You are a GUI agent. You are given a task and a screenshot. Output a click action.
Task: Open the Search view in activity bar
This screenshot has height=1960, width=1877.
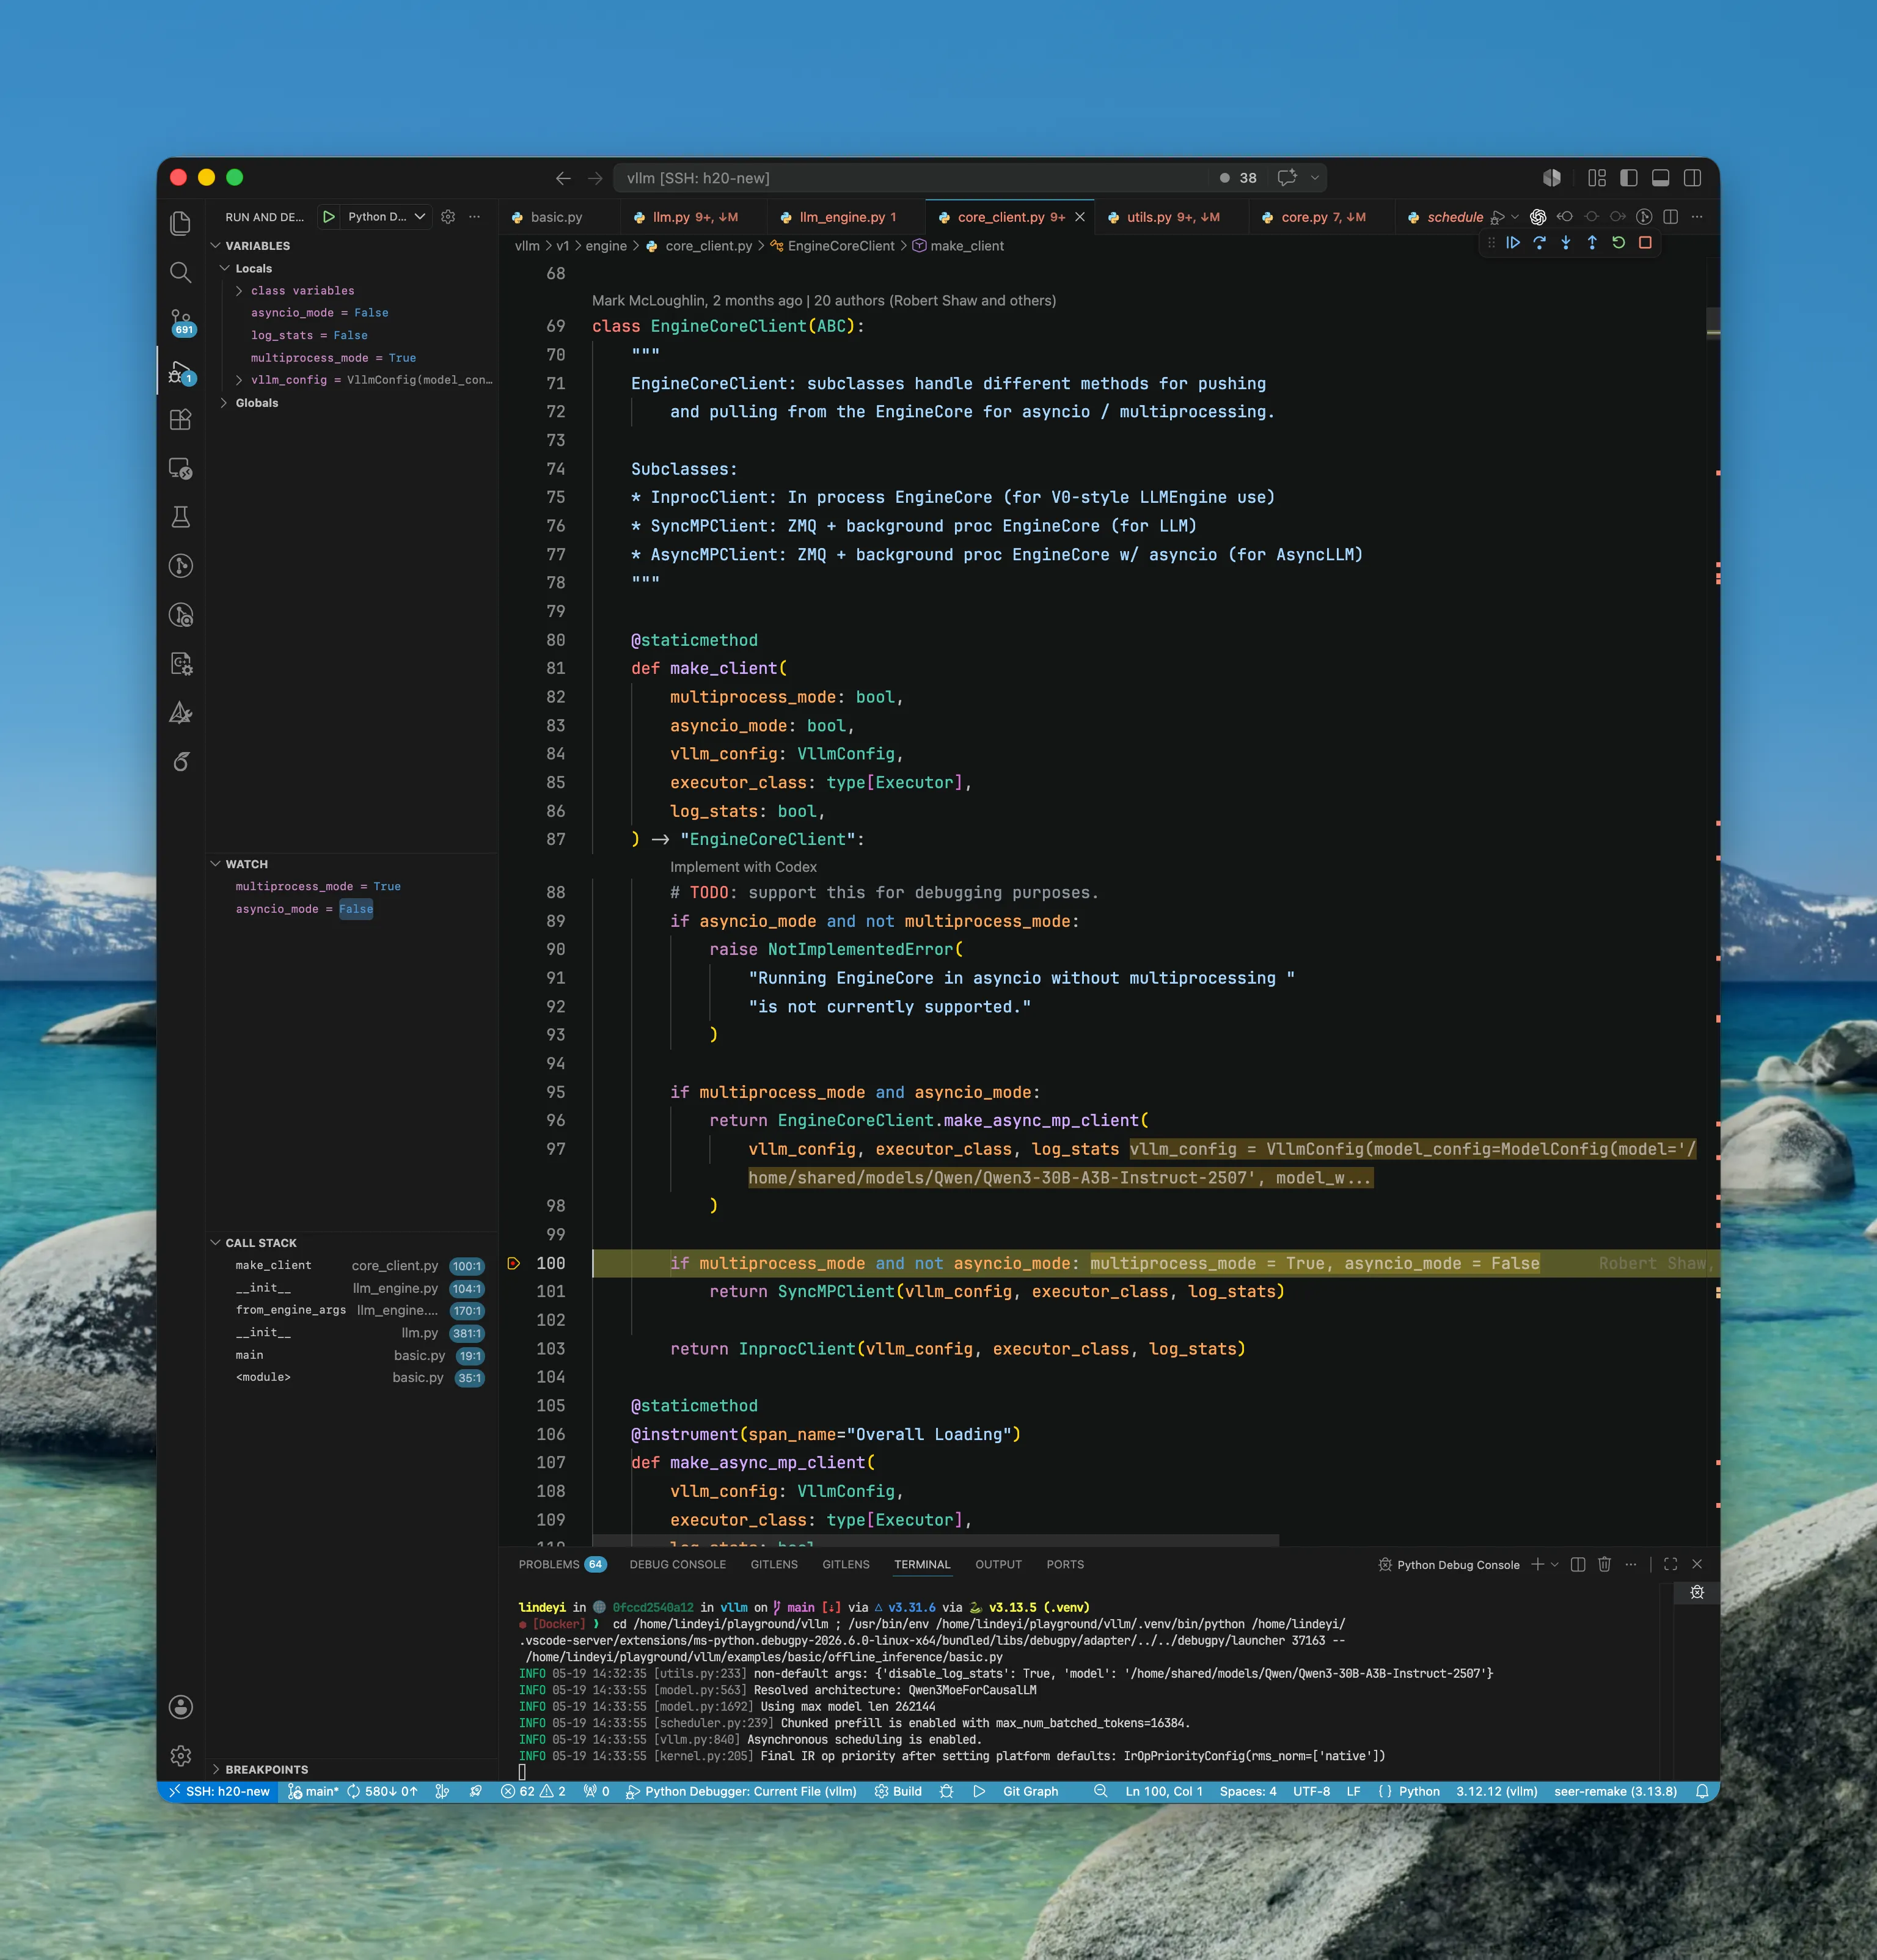coord(180,272)
